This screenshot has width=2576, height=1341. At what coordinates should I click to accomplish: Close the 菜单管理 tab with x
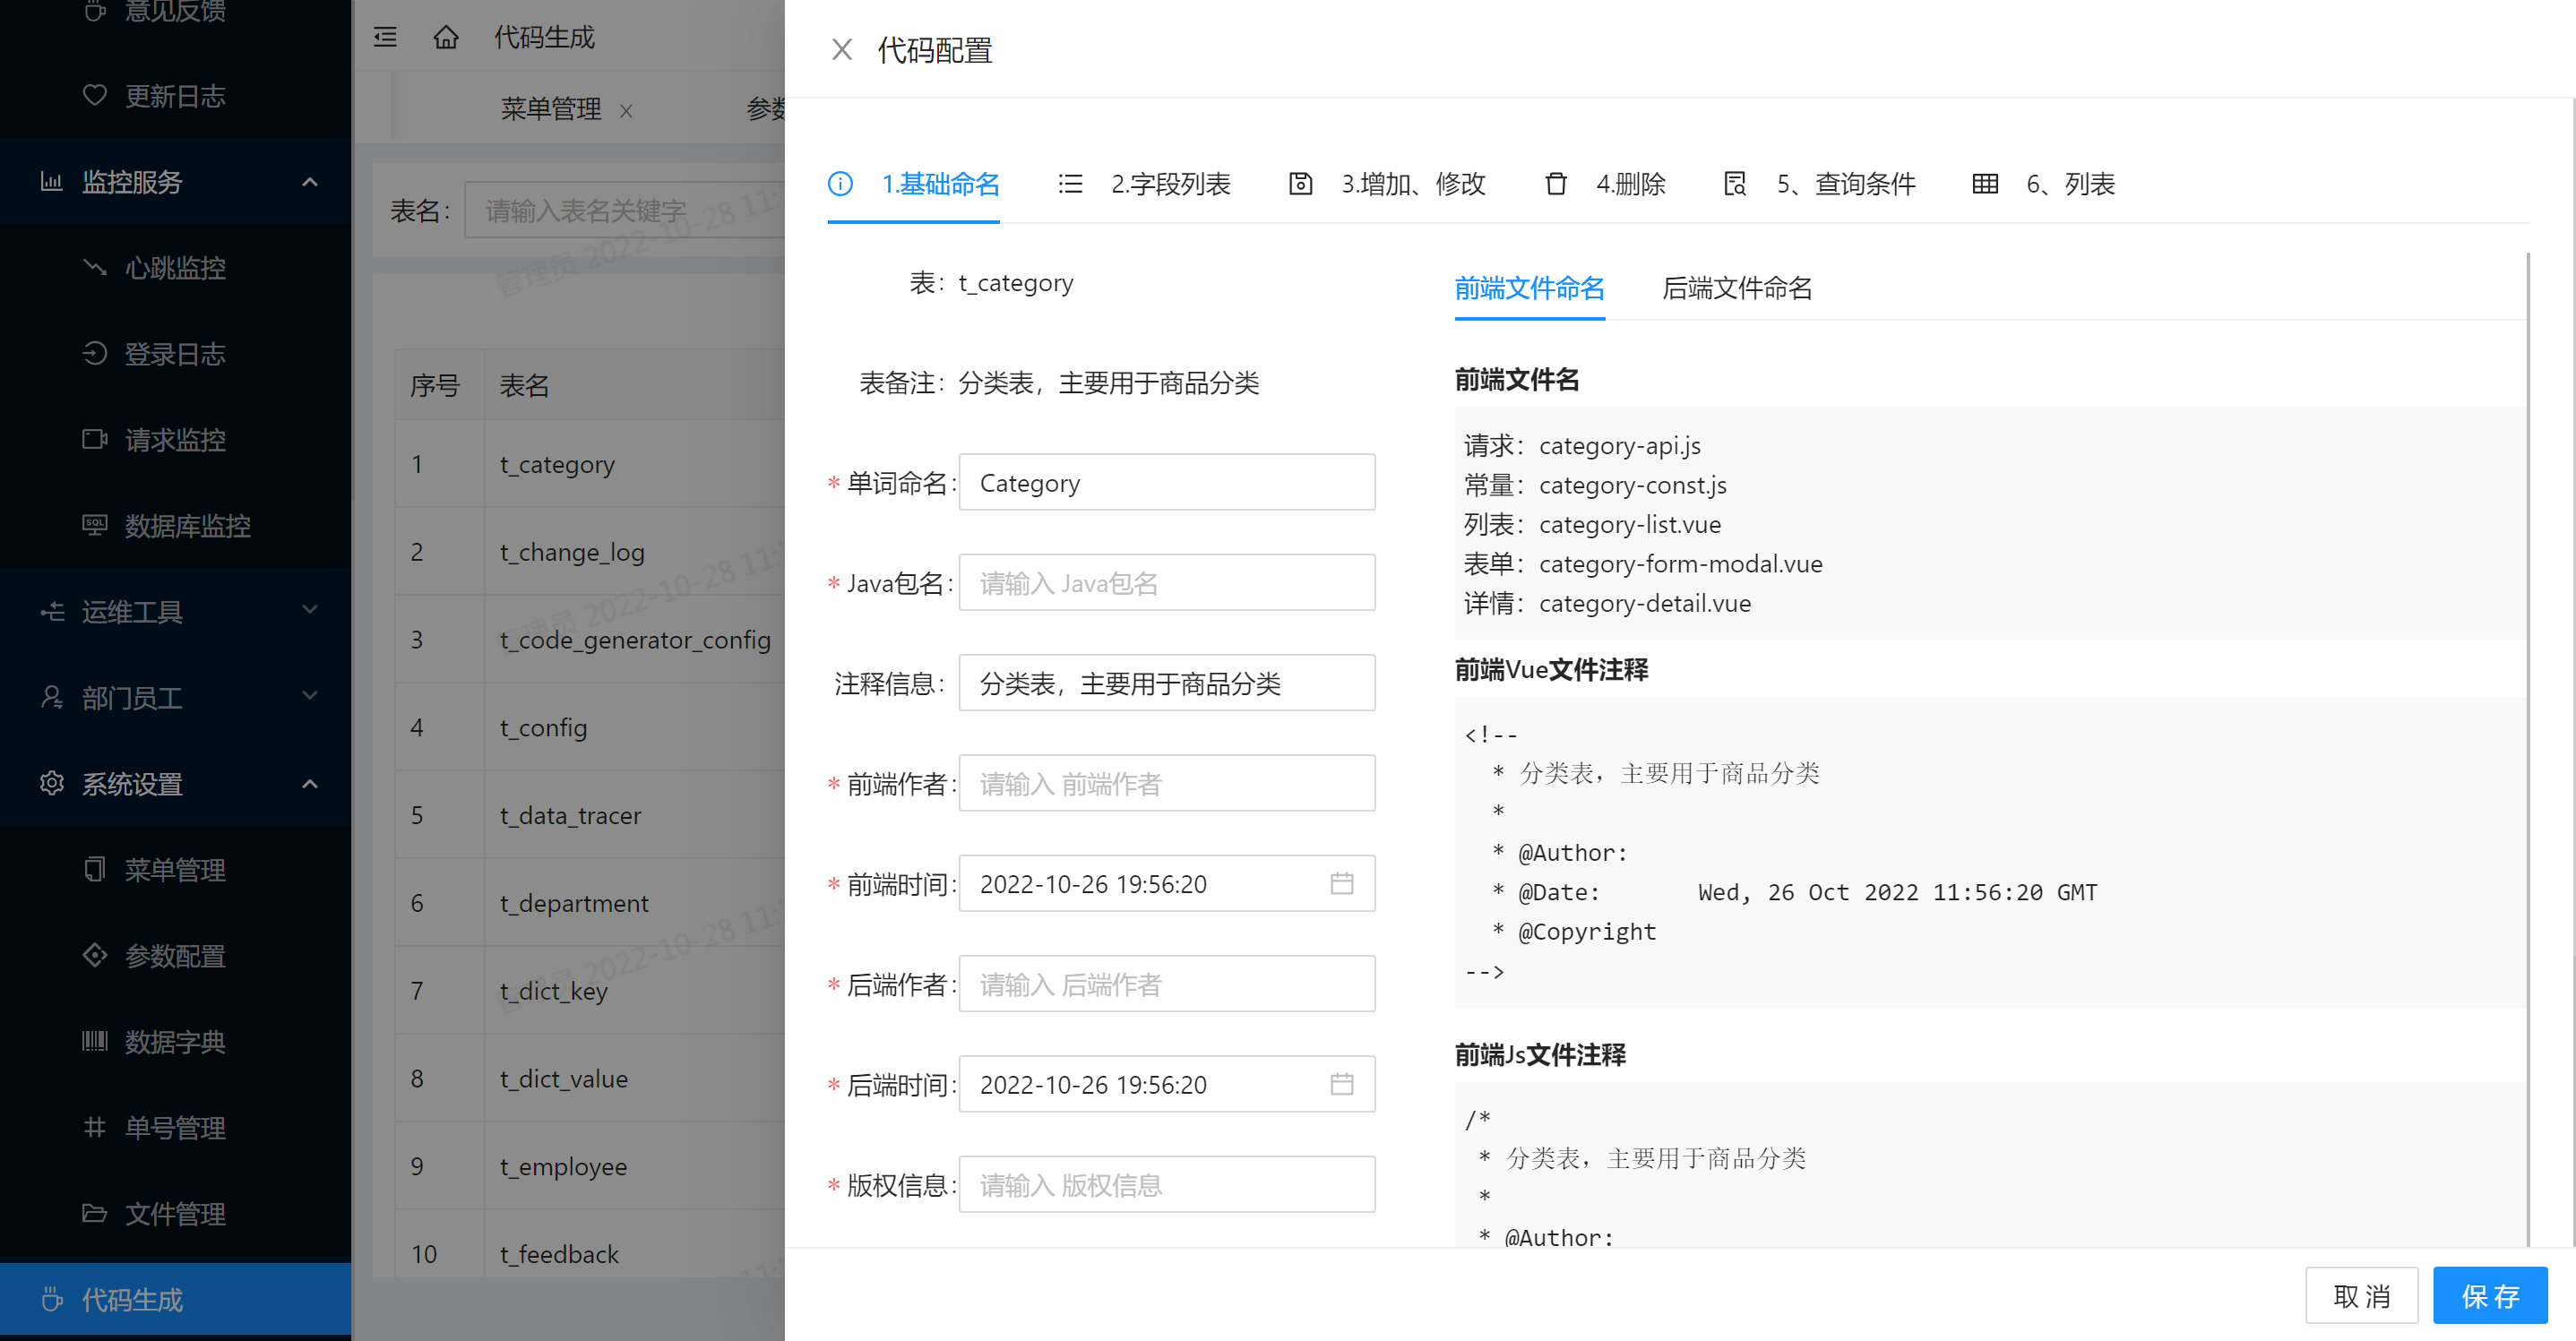coord(626,110)
